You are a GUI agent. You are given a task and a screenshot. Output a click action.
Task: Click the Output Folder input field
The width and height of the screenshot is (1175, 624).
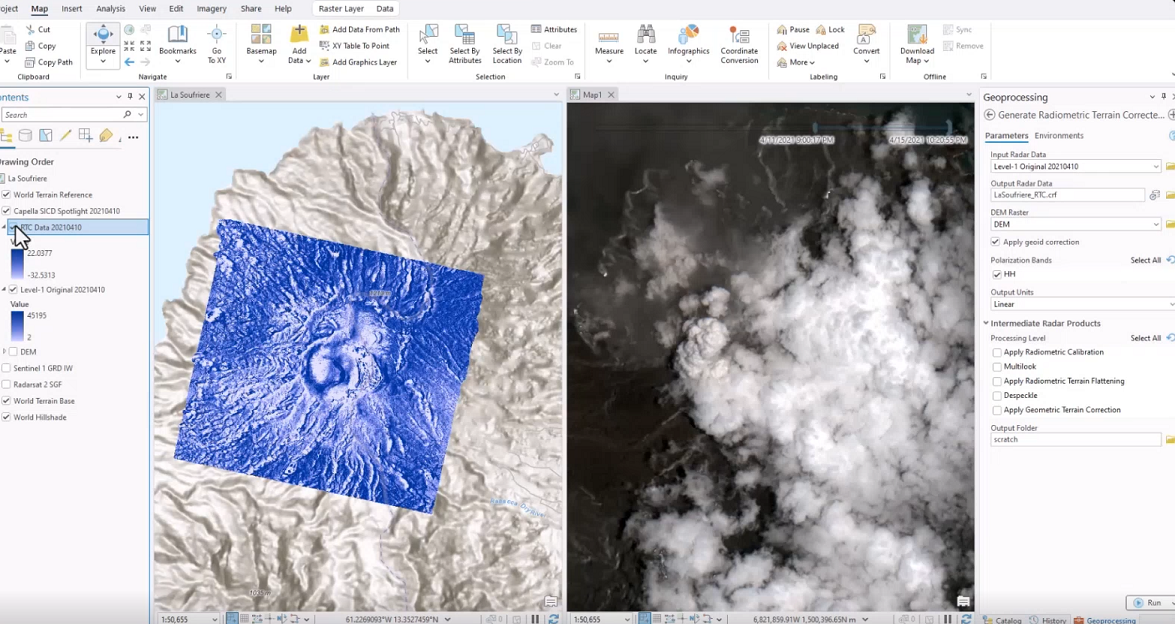(x=1075, y=440)
